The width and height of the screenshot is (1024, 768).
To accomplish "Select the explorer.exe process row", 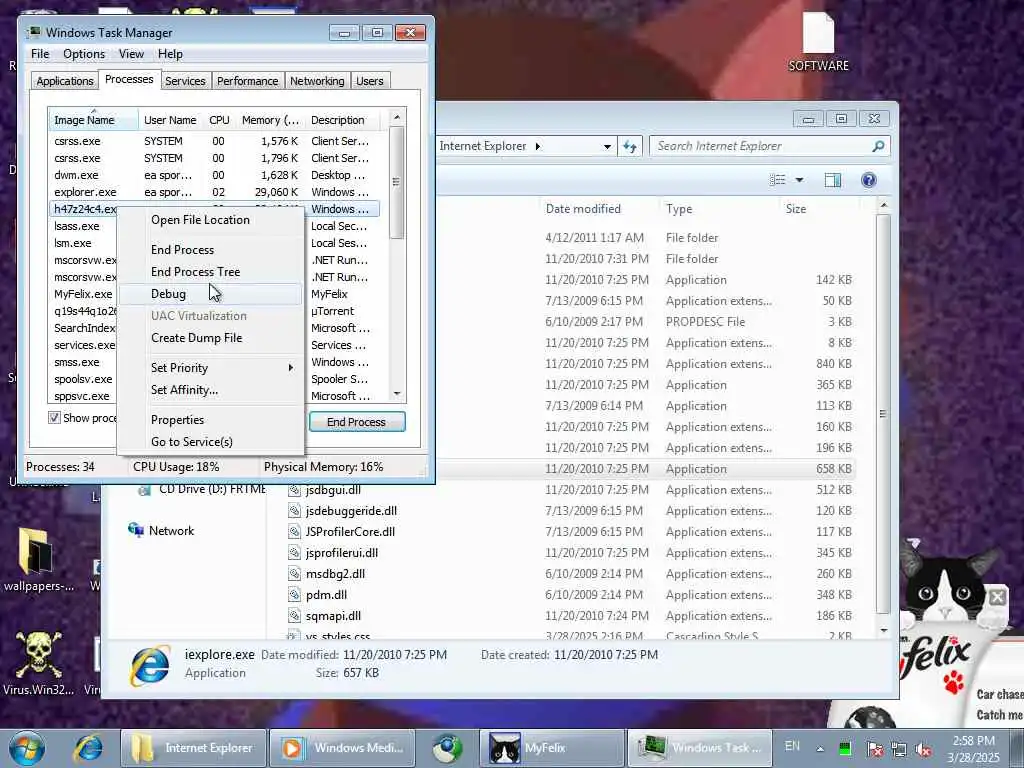I will [213, 192].
